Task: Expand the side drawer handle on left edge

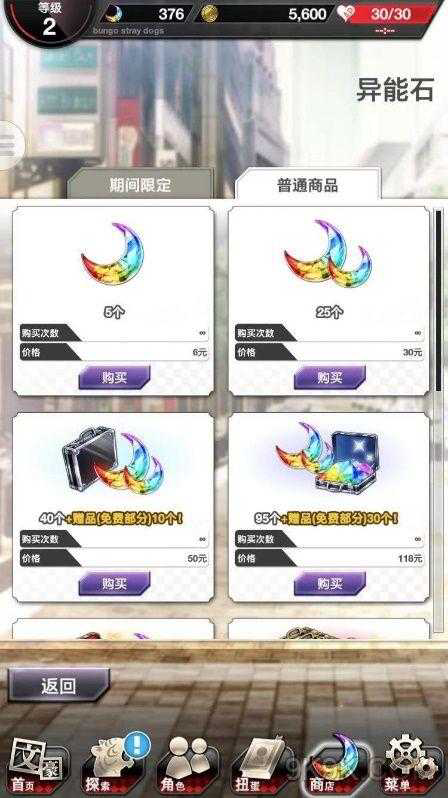Action: [10, 146]
